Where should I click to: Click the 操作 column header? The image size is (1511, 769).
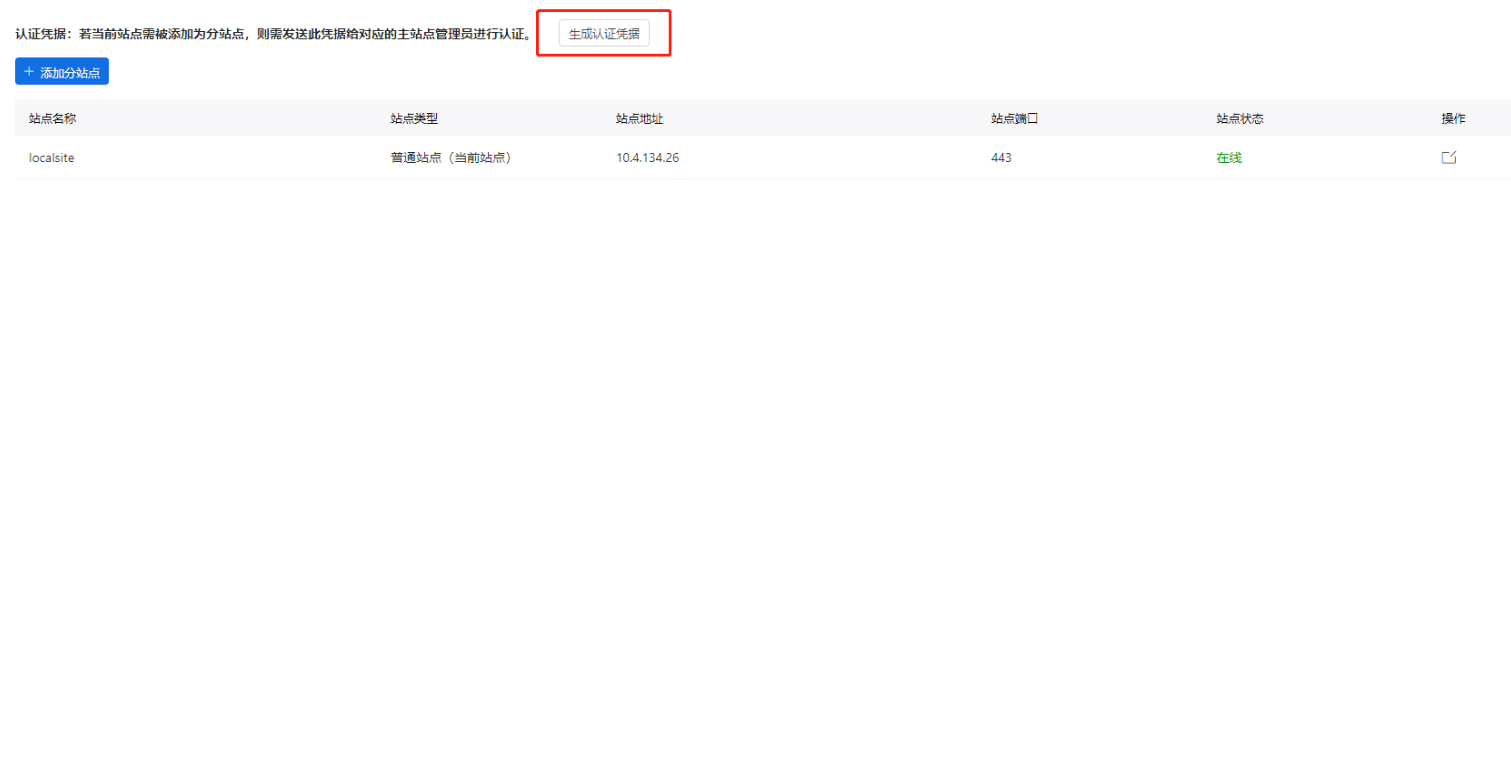coord(1453,118)
